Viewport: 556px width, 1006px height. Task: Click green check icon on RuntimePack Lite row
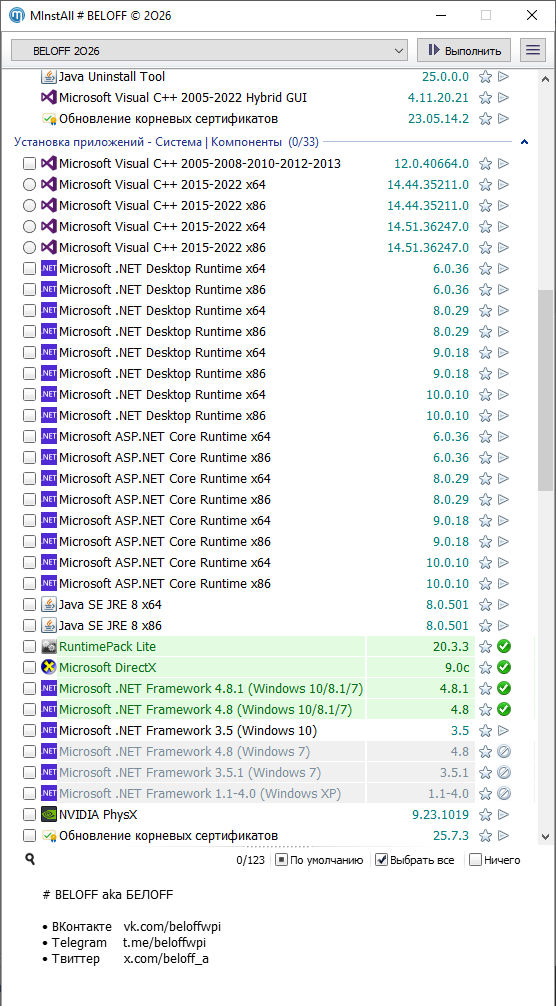[x=504, y=647]
